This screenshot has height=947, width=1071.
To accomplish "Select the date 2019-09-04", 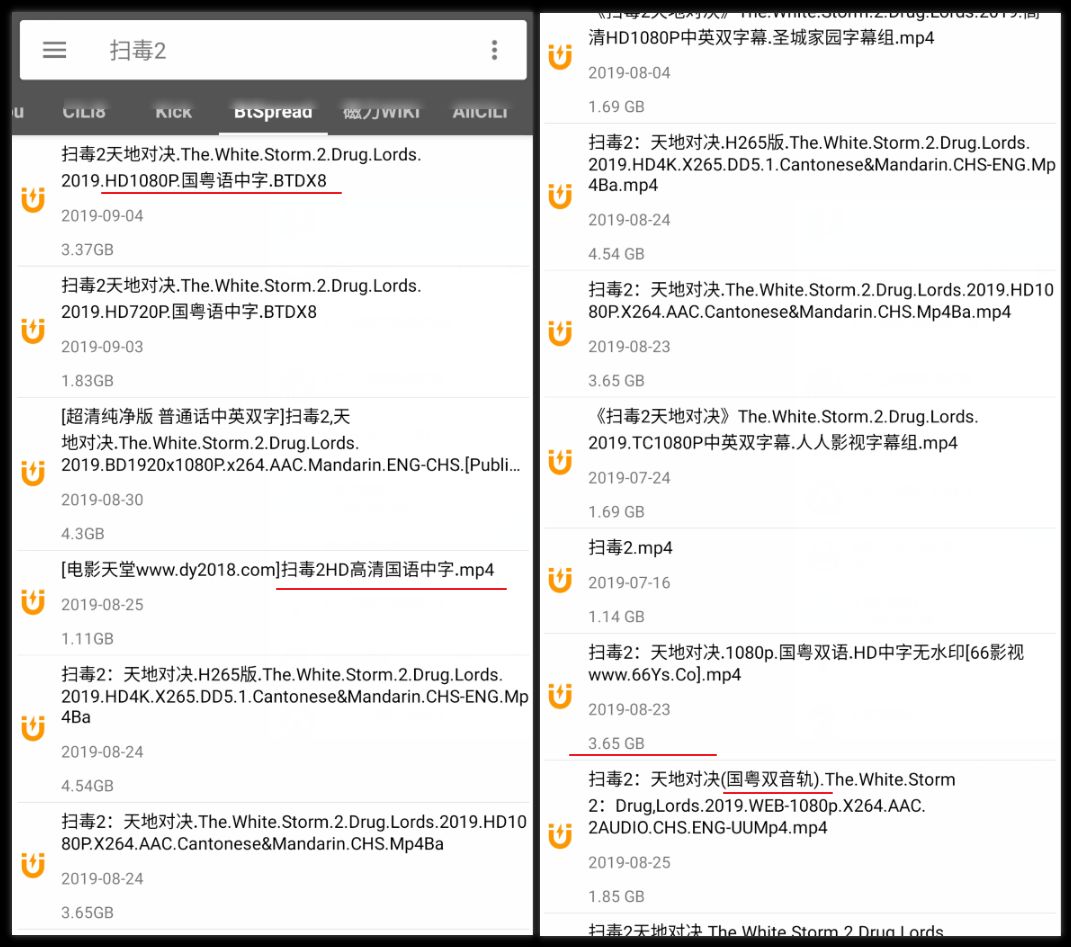I will point(102,216).
